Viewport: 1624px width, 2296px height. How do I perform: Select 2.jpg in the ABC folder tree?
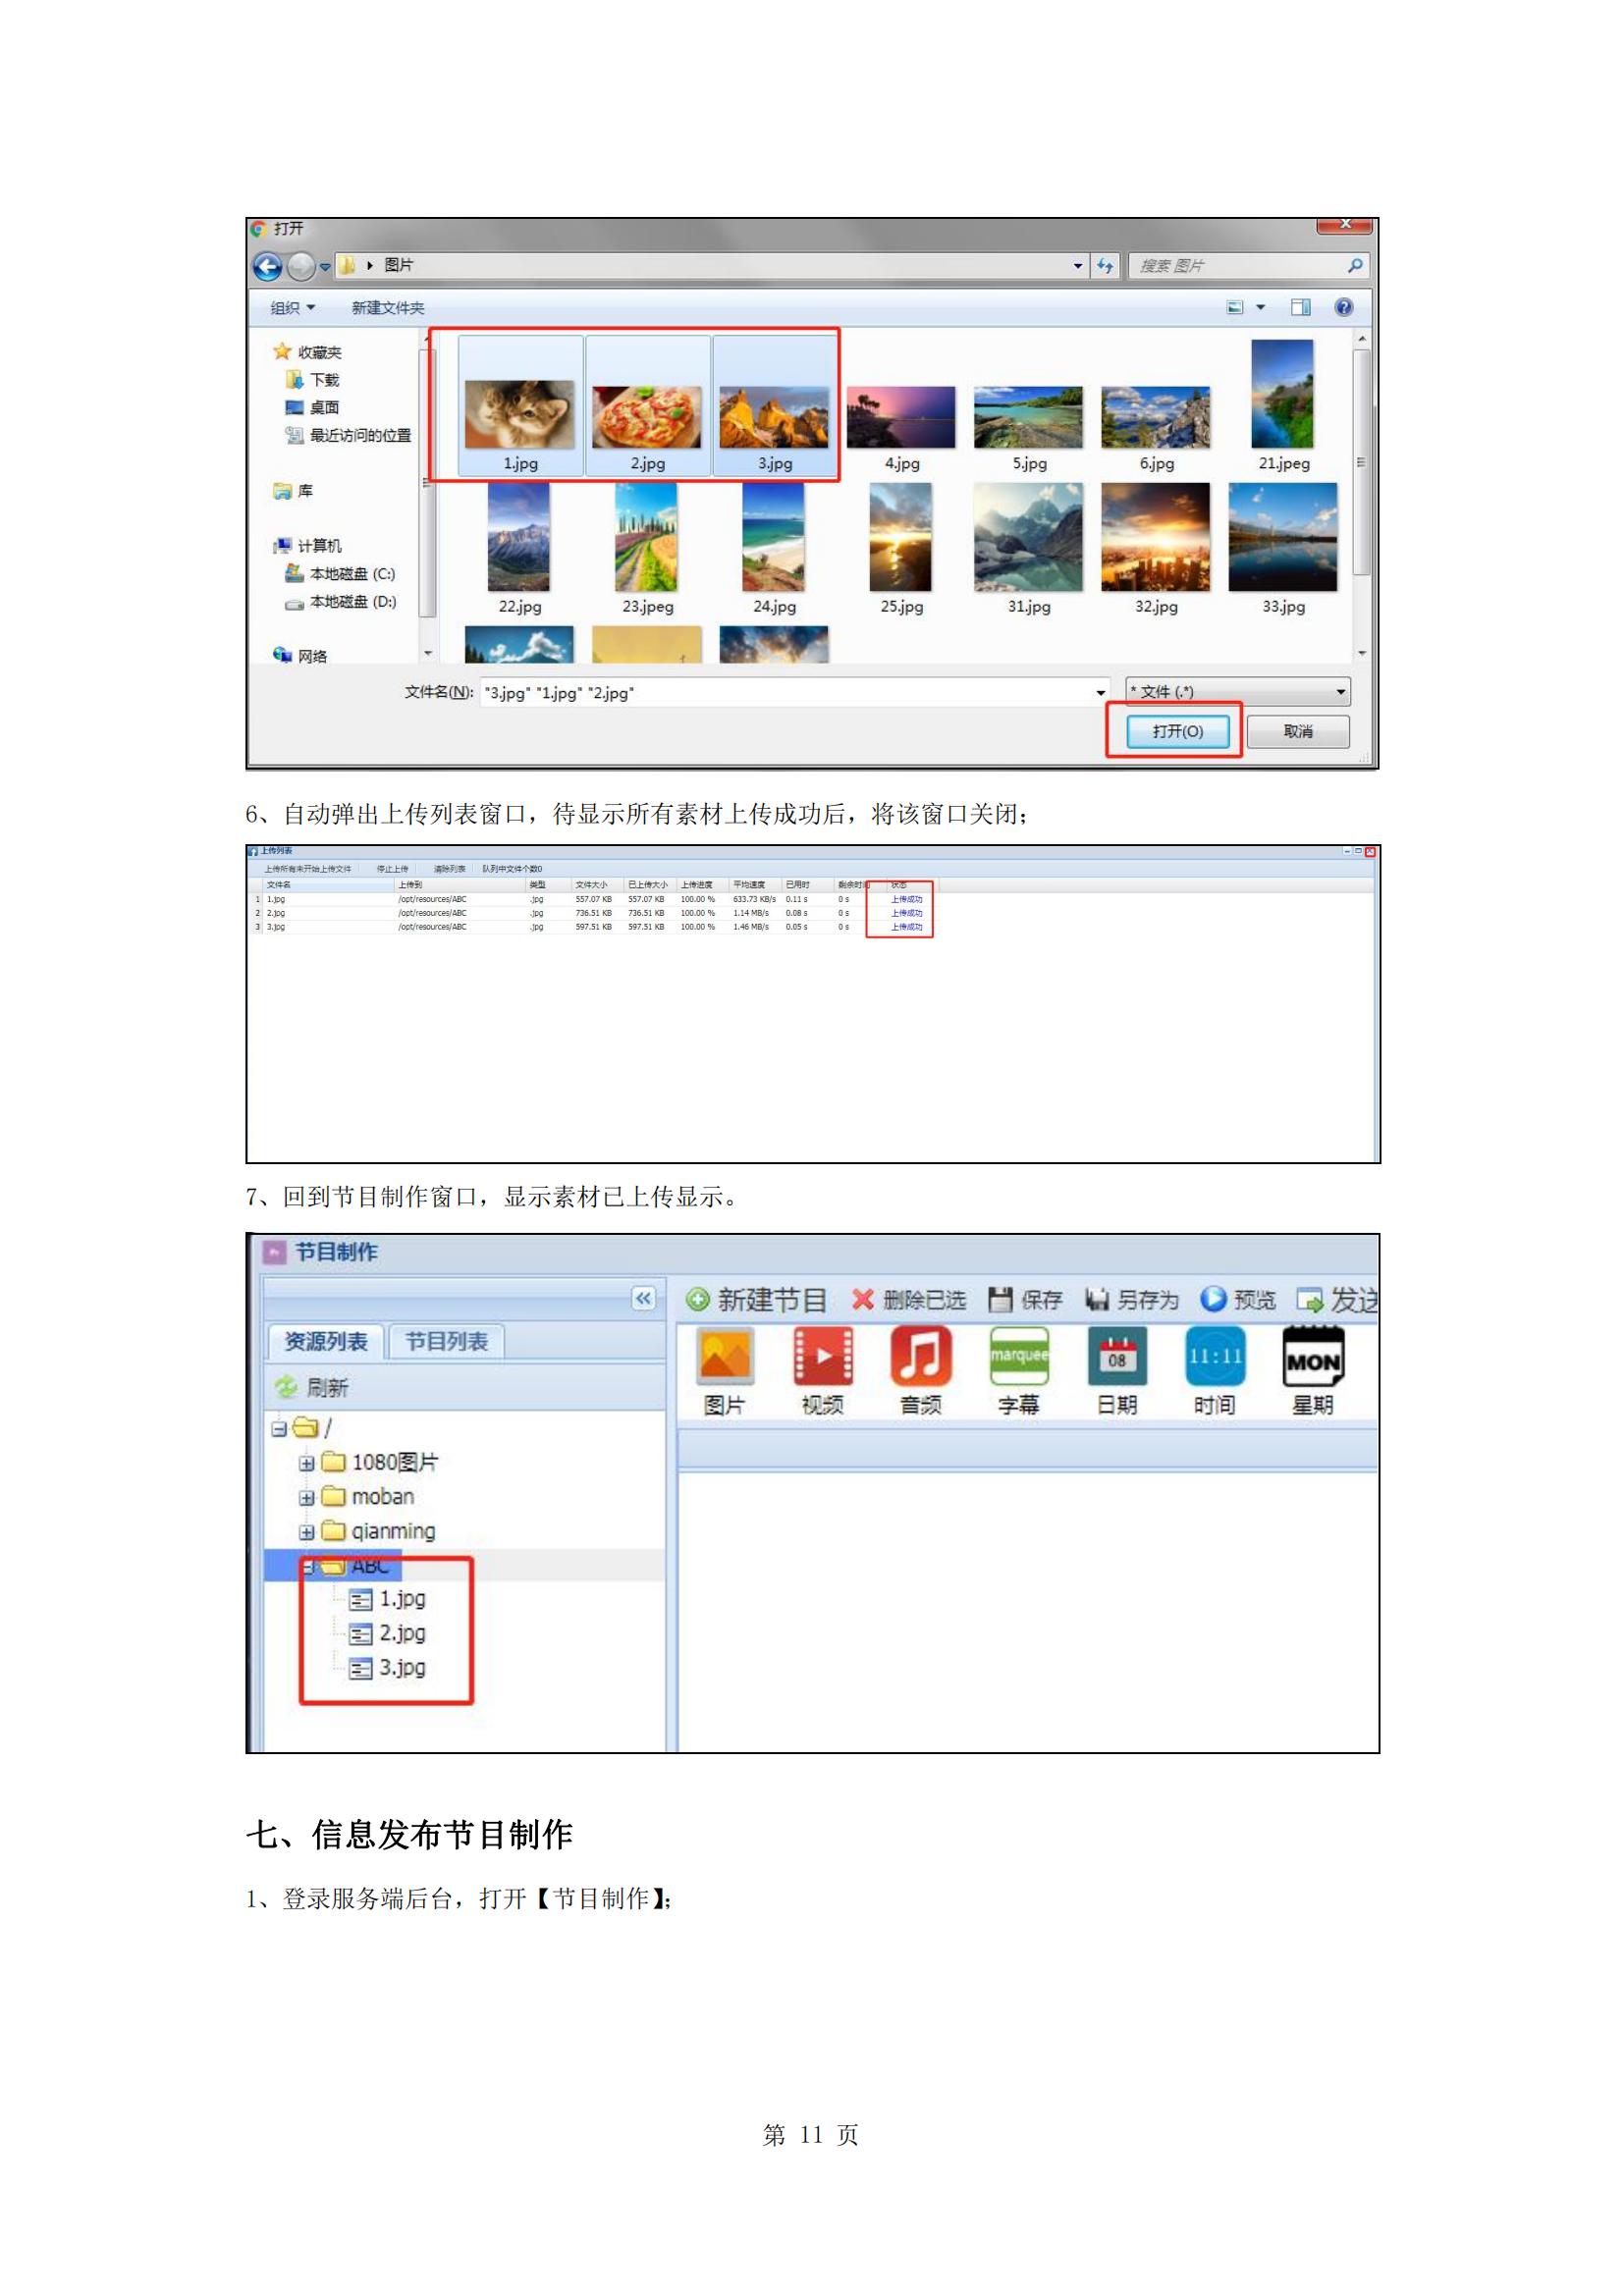[x=401, y=1633]
